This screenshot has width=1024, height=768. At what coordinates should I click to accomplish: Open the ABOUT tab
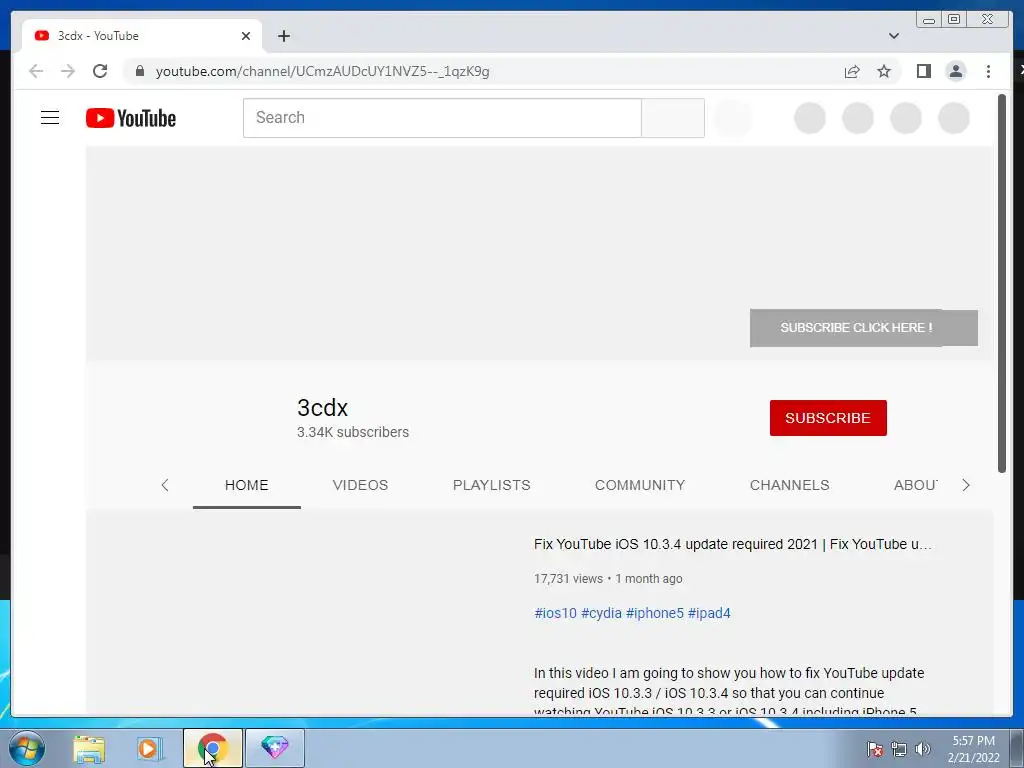click(916, 485)
